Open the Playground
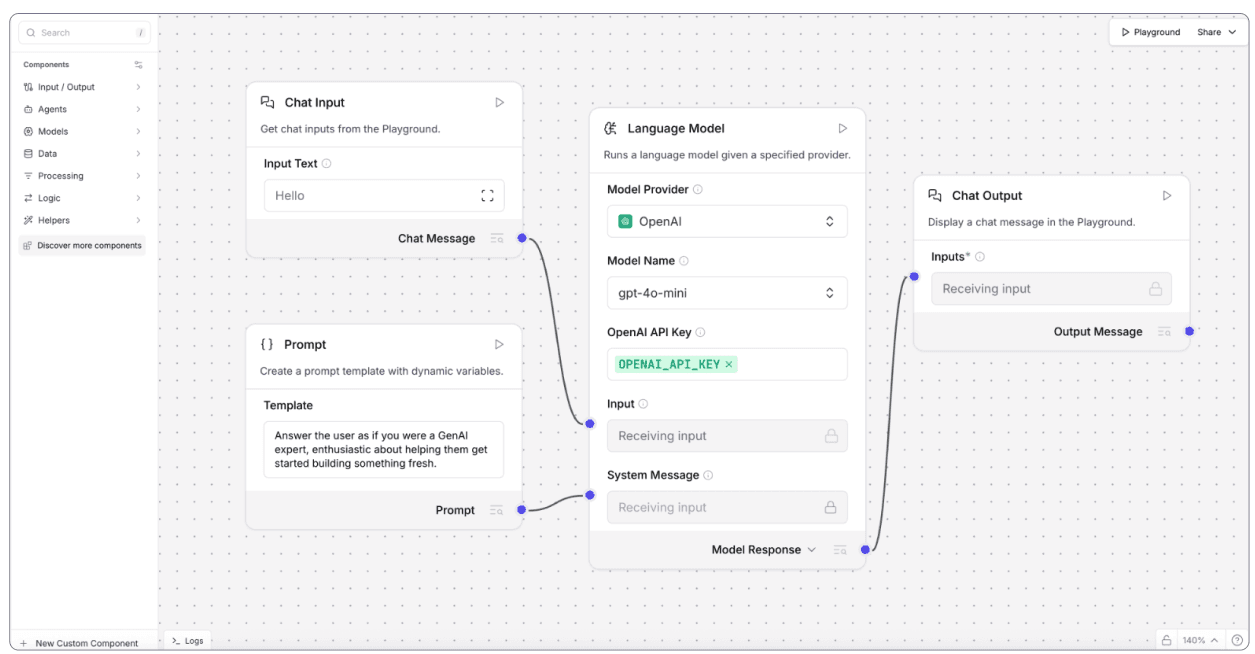The image size is (1255, 654). pos(1150,32)
